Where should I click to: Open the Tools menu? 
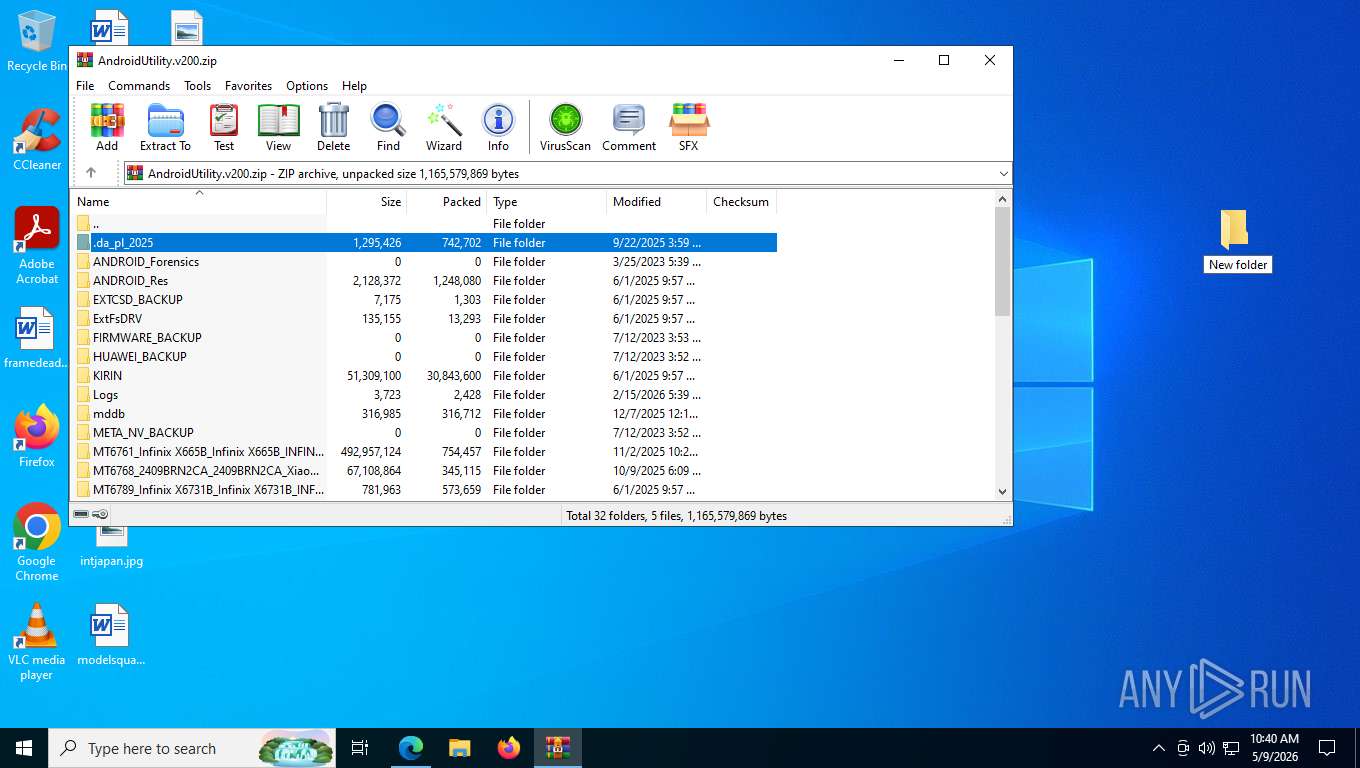click(197, 86)
